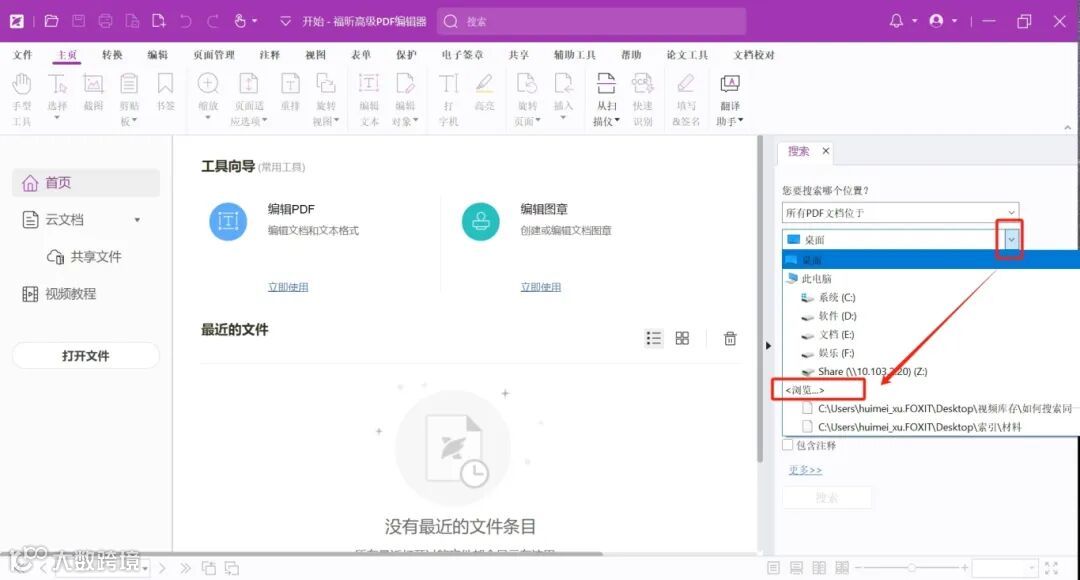Viewport: 1080px width, 580px height.
Task: Select <浏览...> in the location list
Action: pos(804,390)
